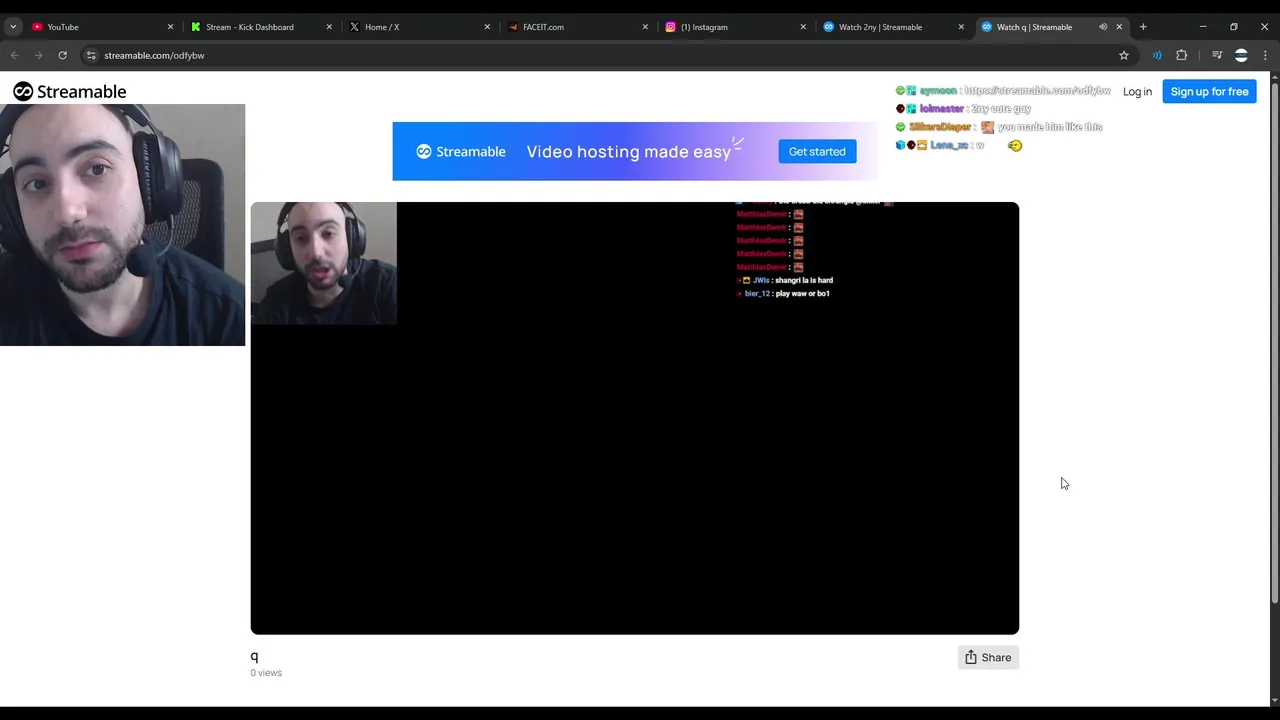Screen dimensions: 1280x720
Task: Minimize the Chrome window
Action: pyautogui.click(x=1203, y=27)
